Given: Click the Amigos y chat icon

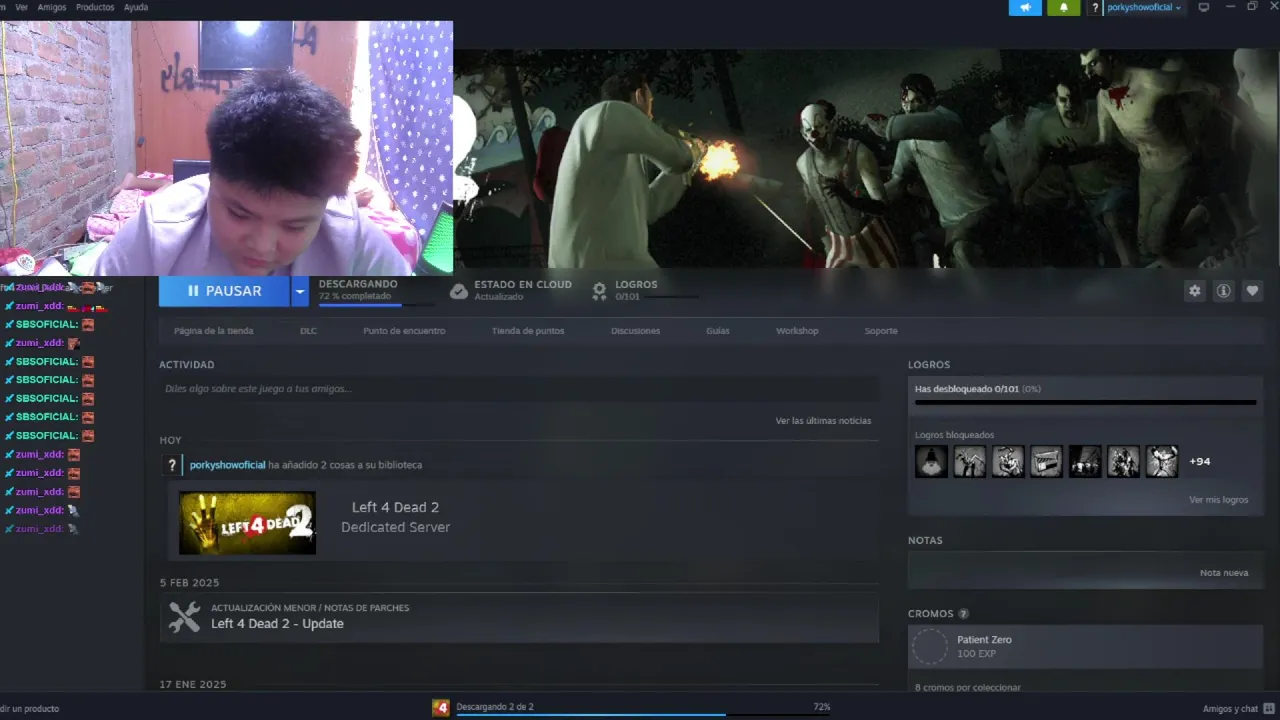Looking at the screenshot, I should (1268, 708).
